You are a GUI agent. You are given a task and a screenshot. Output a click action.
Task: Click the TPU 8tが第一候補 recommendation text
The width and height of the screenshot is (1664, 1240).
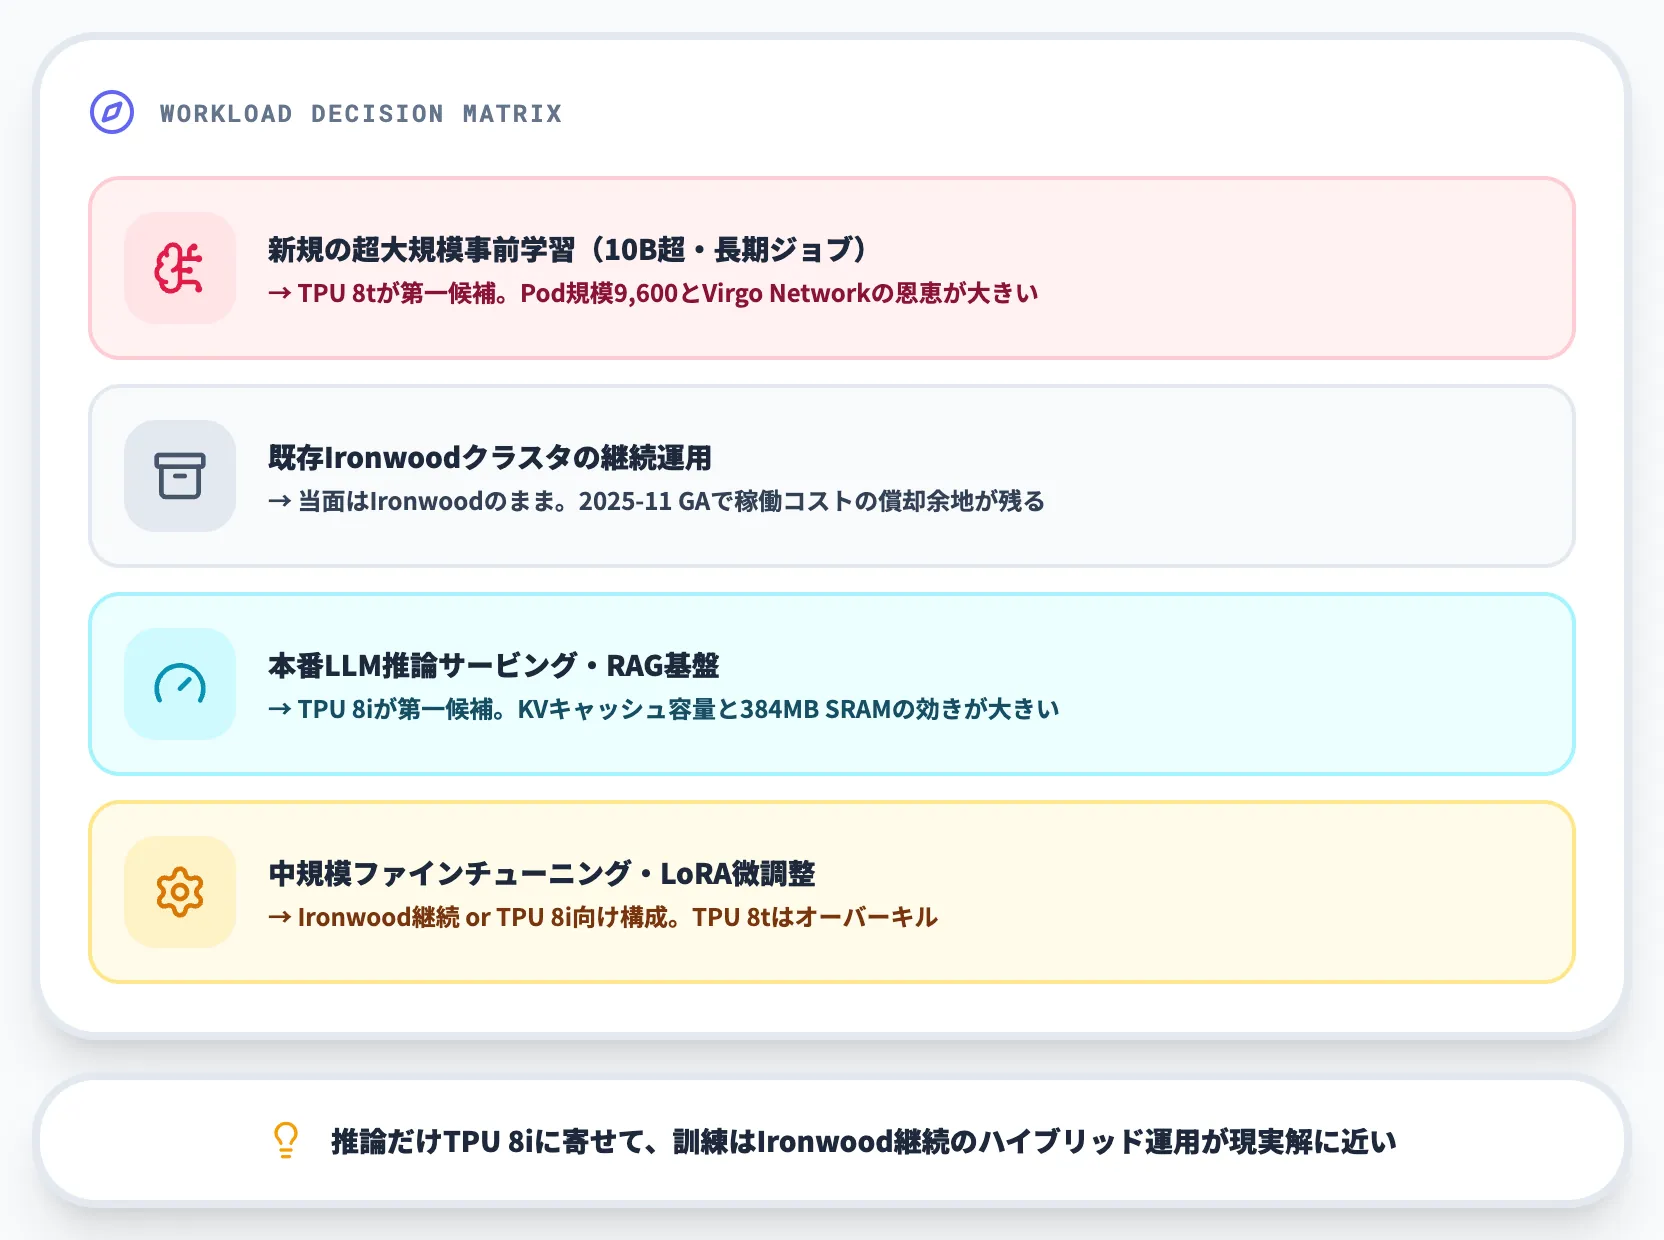click(x=652, y=293)
